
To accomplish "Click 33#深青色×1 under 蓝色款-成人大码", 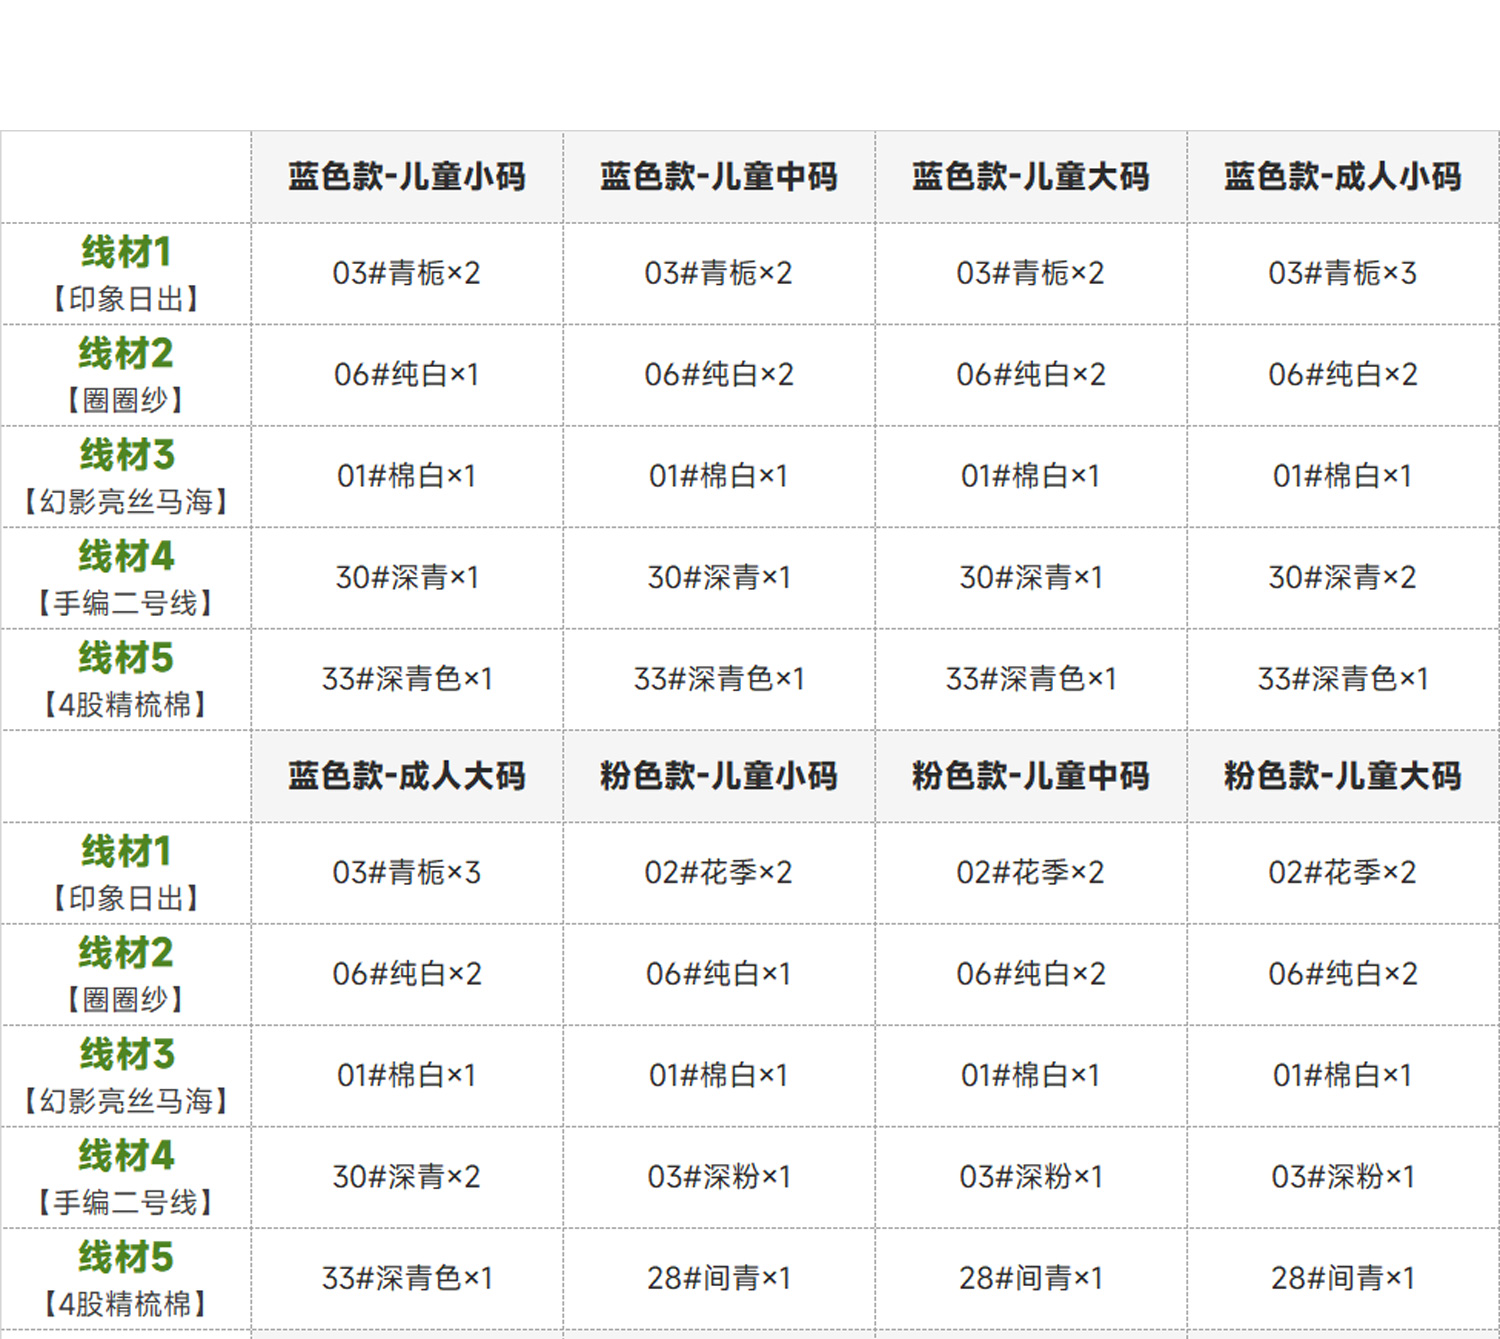I will (x=406, y=1278).
